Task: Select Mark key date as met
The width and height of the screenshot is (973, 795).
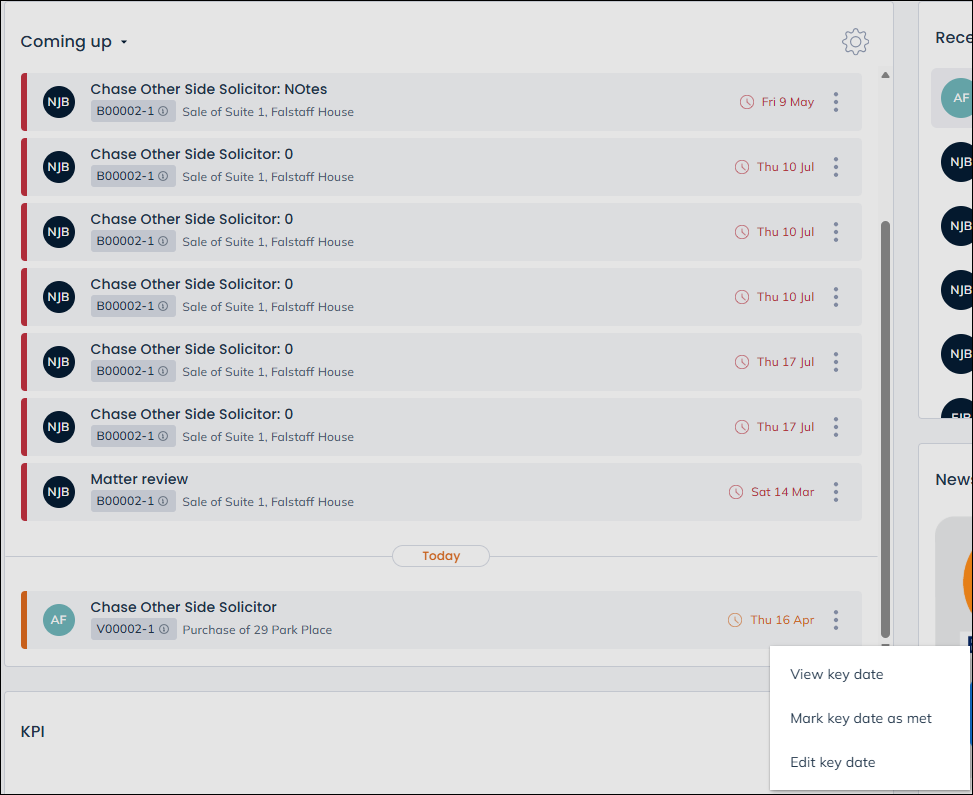Action: tap(860, 718)
